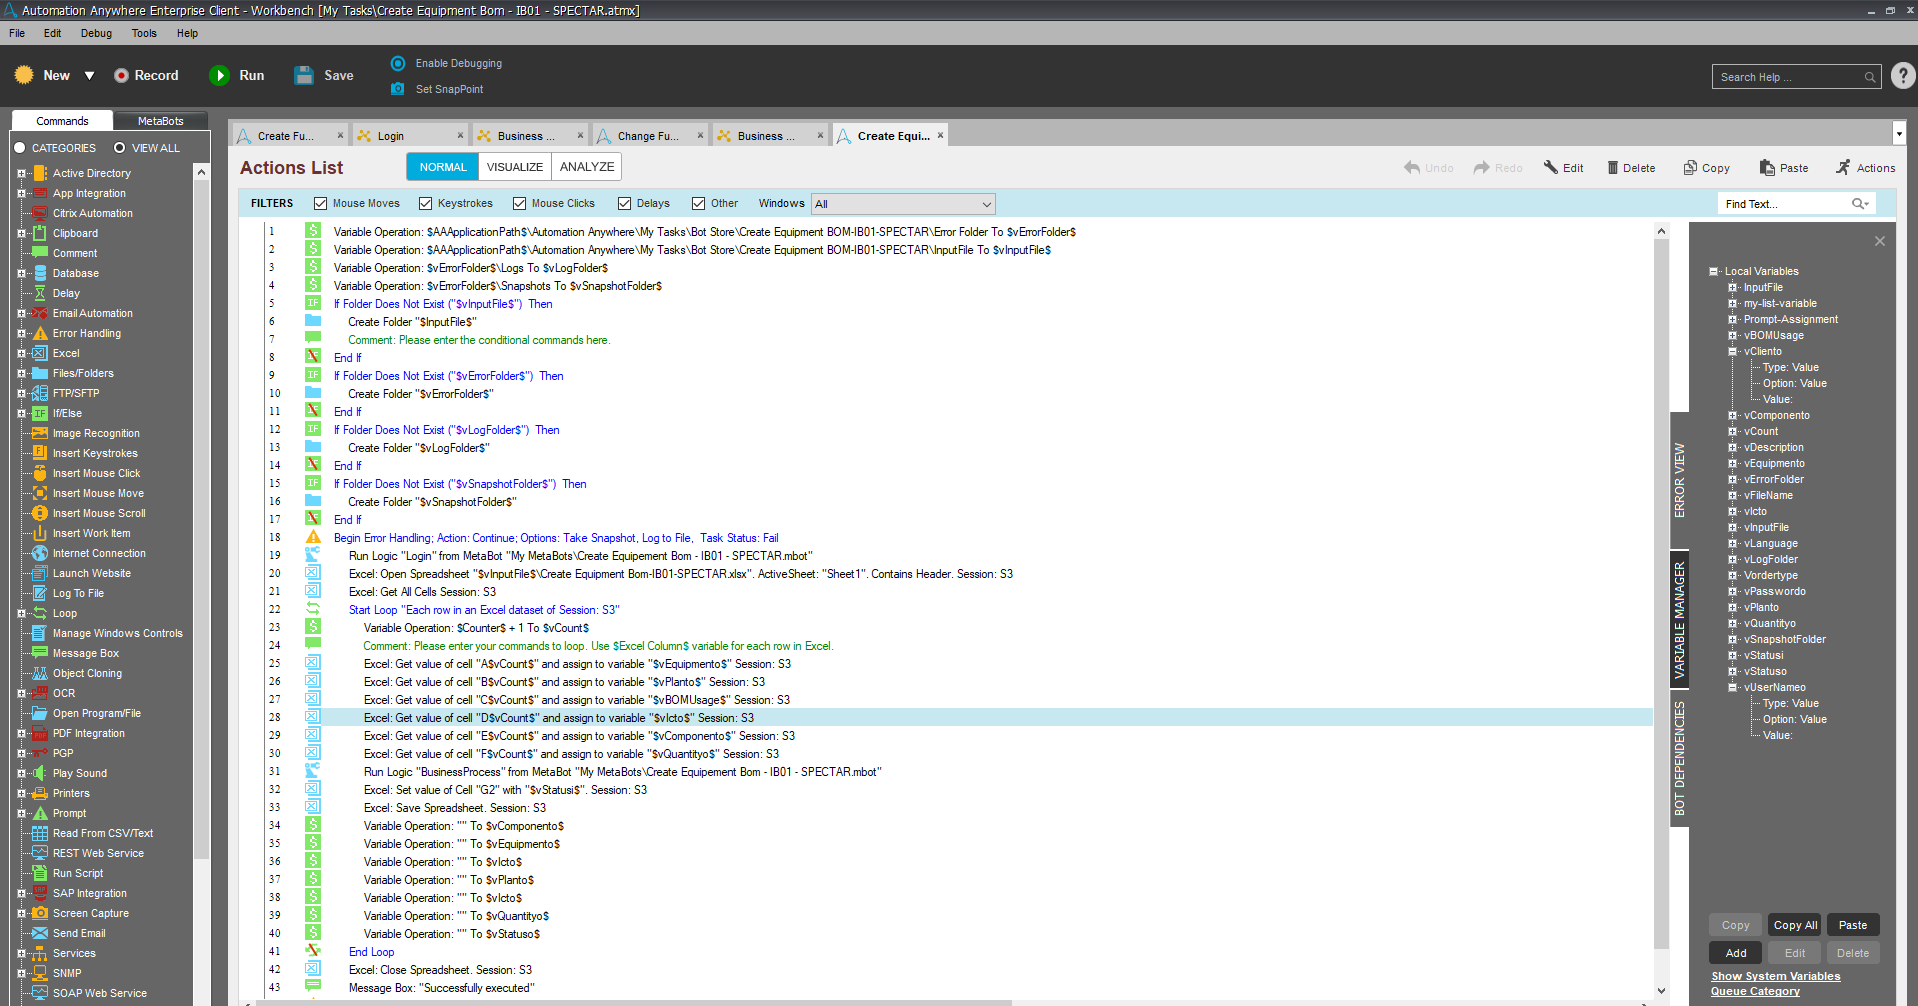This screenshot has height=1006, width=1918.
Task: Click the Paste clipboard icon
Action: [x=1767, y=168]
